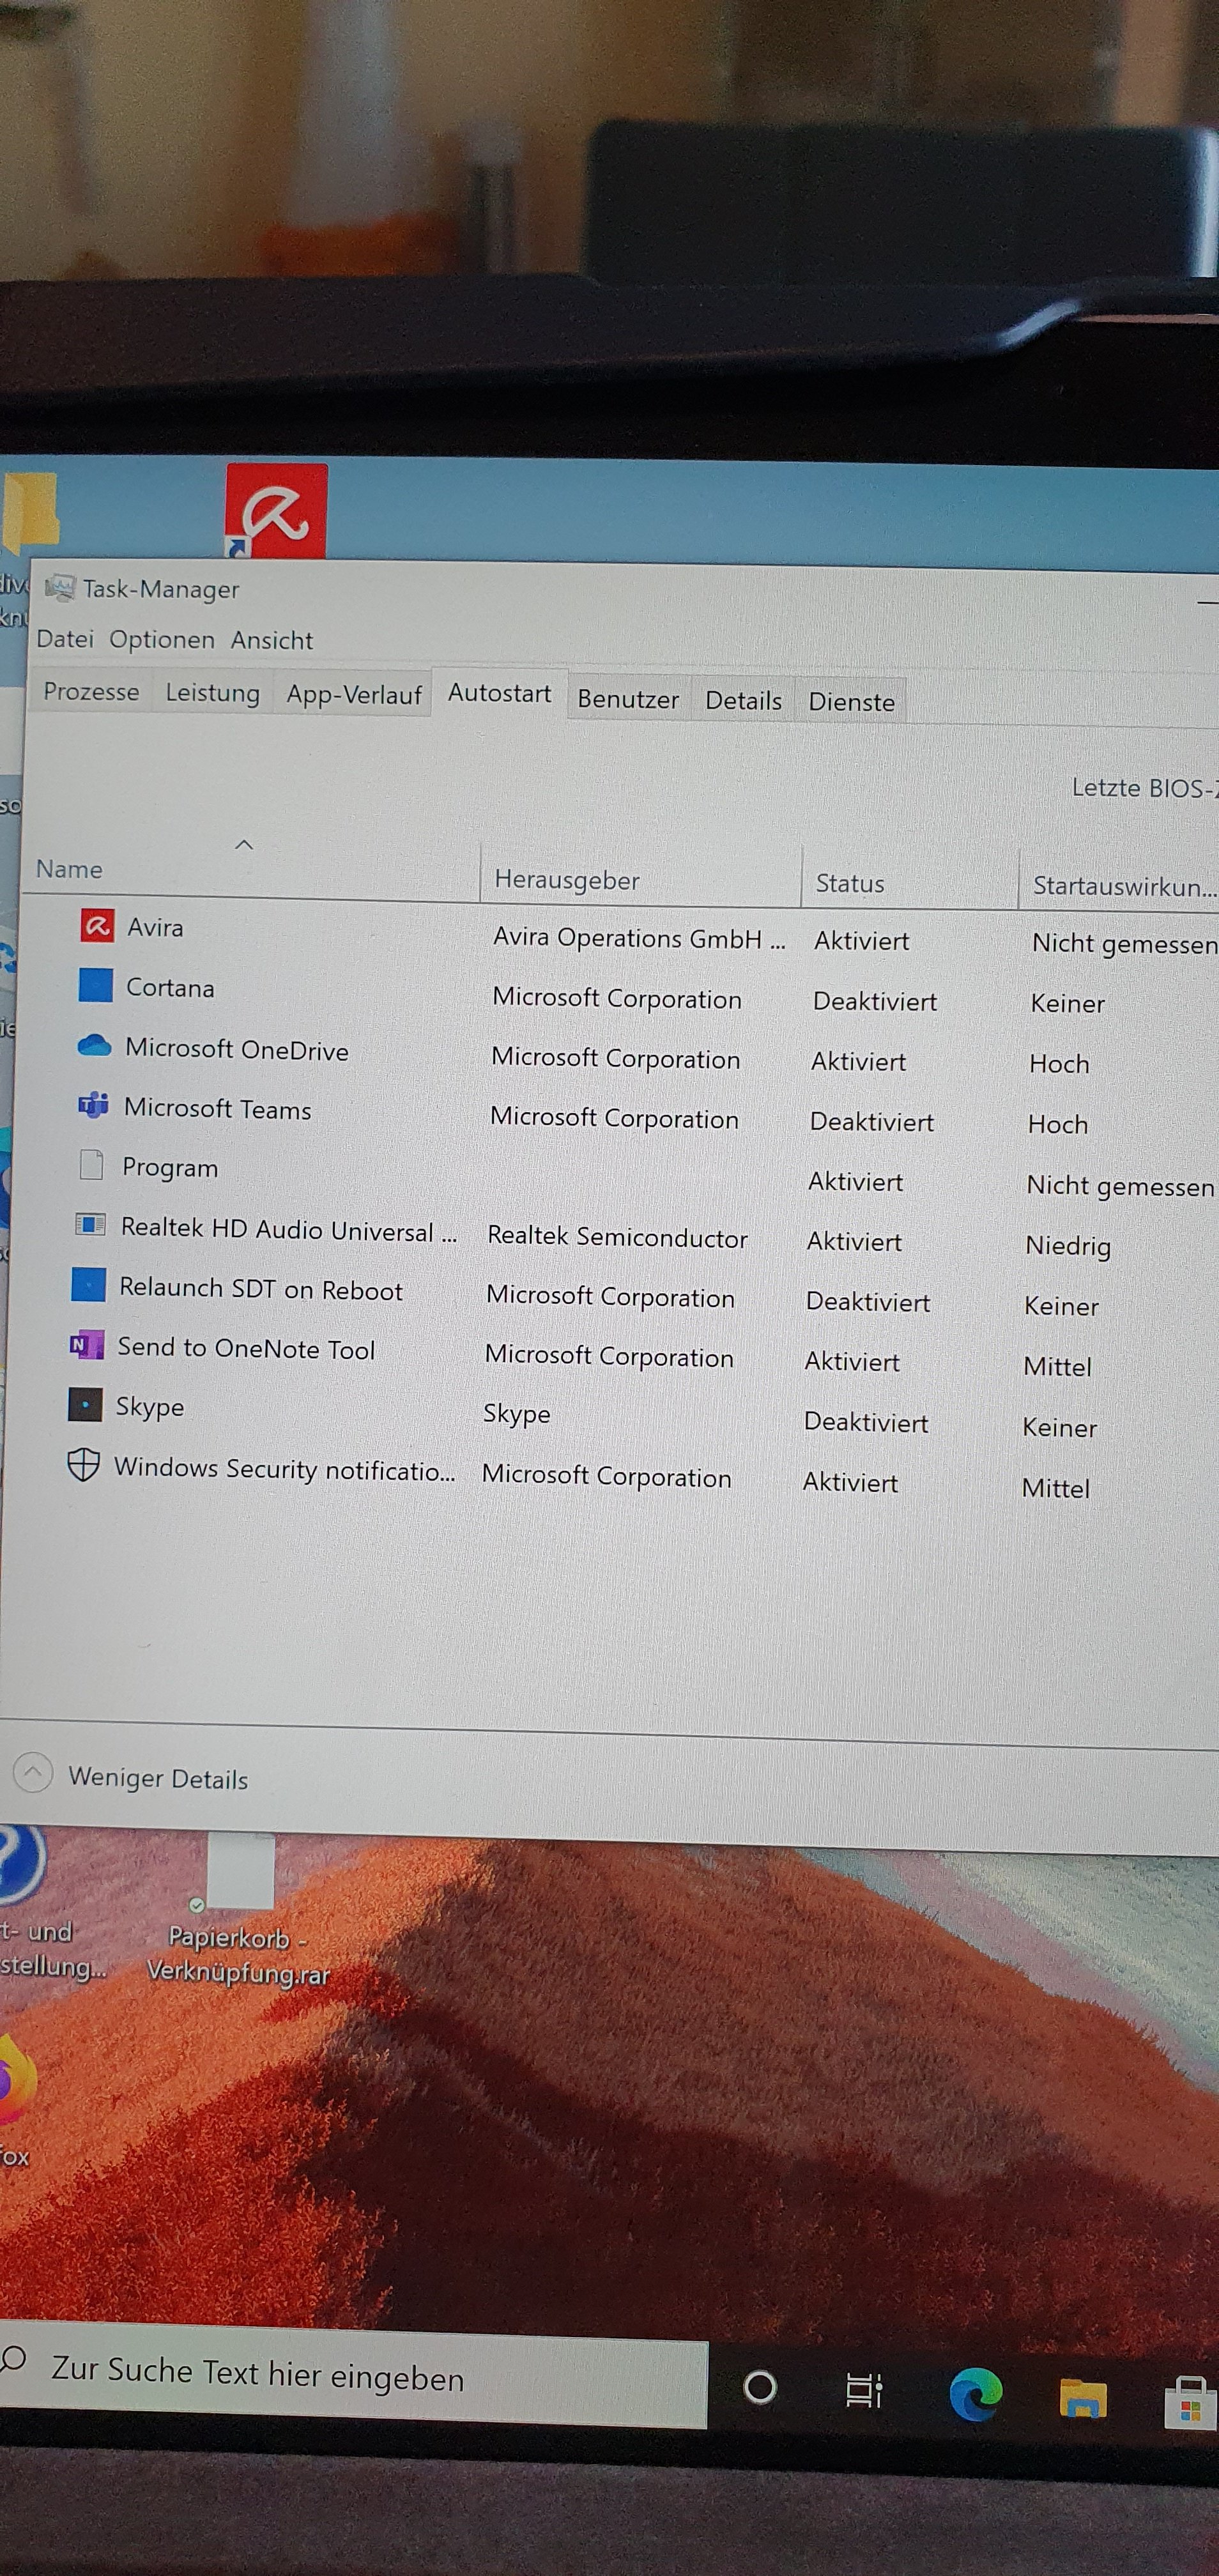
Task: Click the Windows Security shield icon
Action: click(x=83, y=1465)
